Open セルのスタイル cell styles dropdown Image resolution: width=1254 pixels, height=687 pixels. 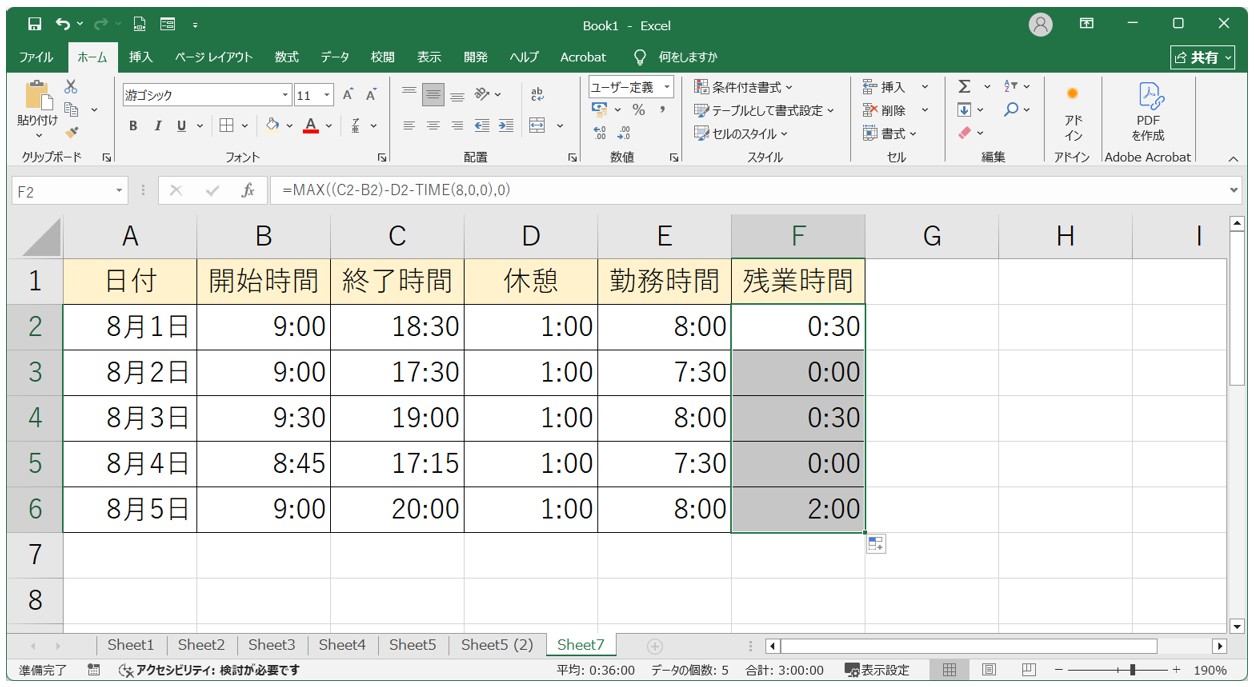point(741,133)
